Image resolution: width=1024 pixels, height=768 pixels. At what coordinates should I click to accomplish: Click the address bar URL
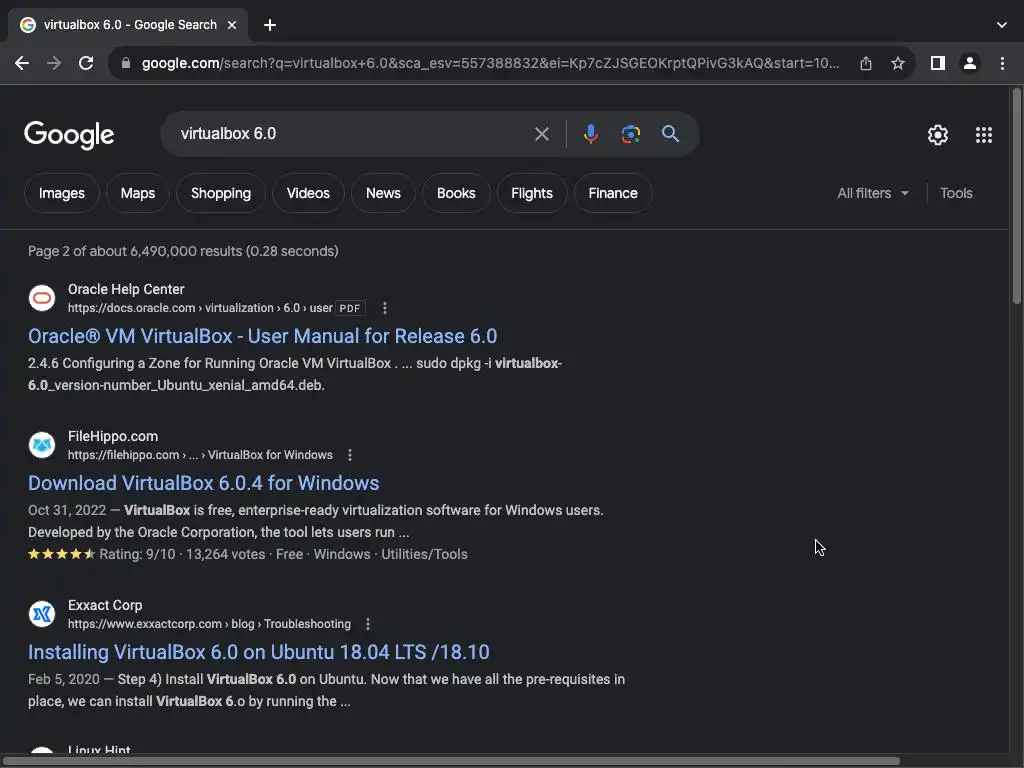click(490, 63)
